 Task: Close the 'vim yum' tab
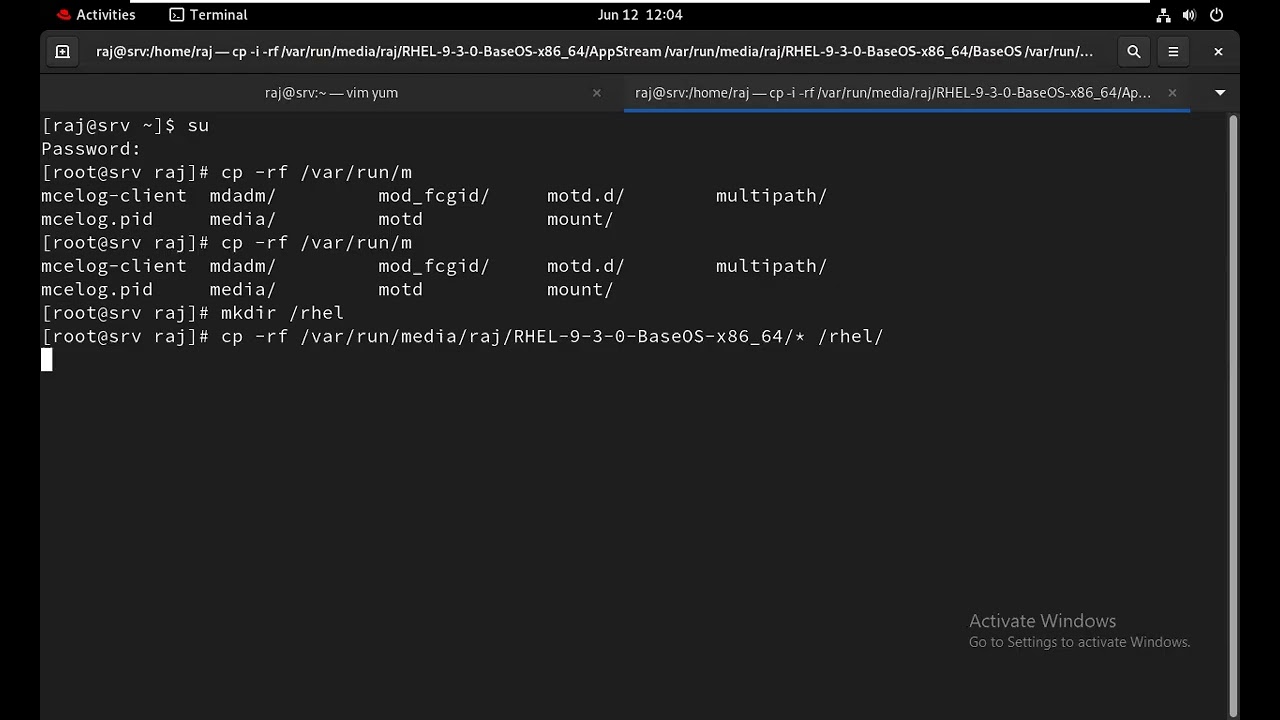[597, 93]
